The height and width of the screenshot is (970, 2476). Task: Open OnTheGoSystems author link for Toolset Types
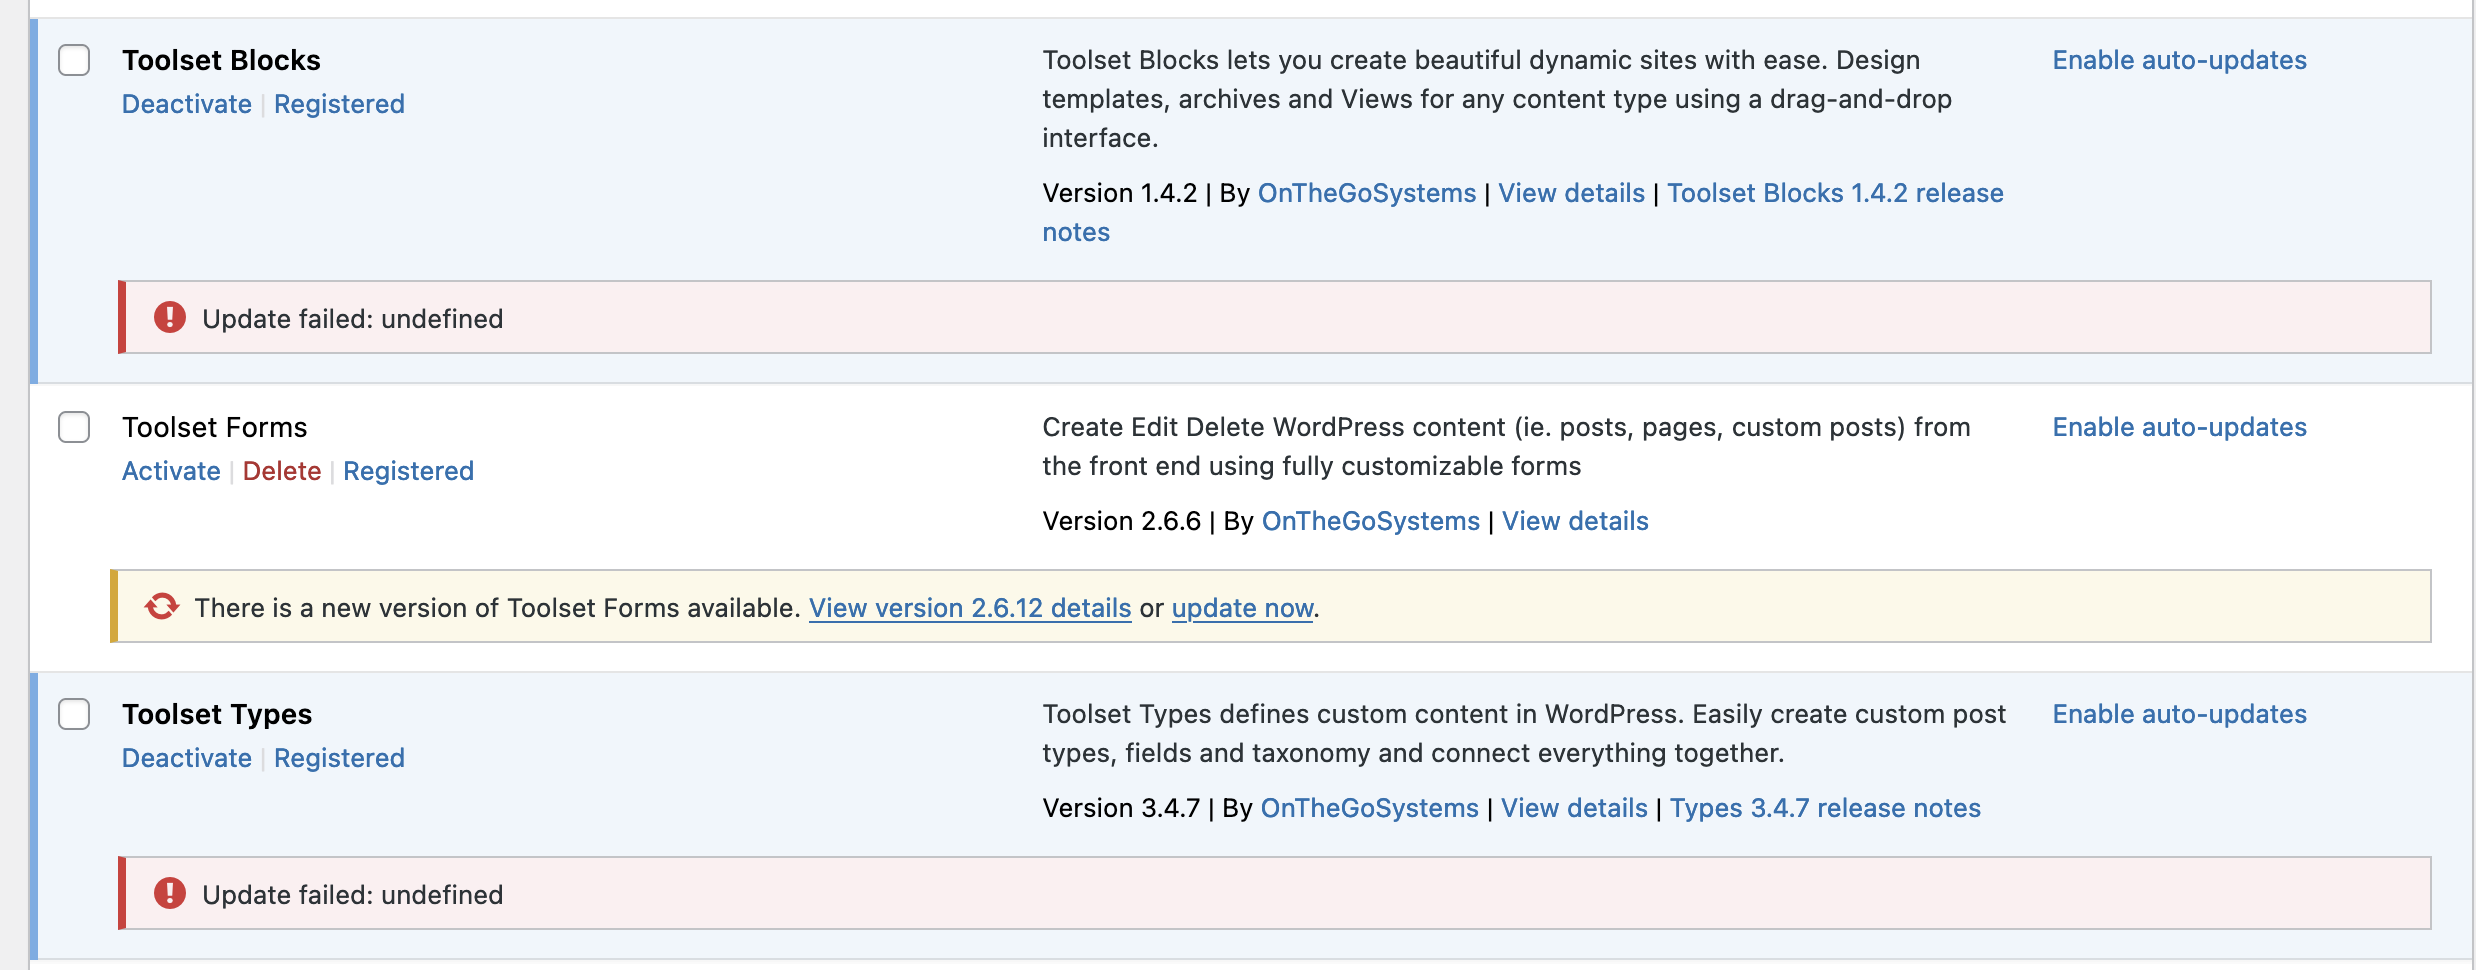click(x=1369, y=808)
